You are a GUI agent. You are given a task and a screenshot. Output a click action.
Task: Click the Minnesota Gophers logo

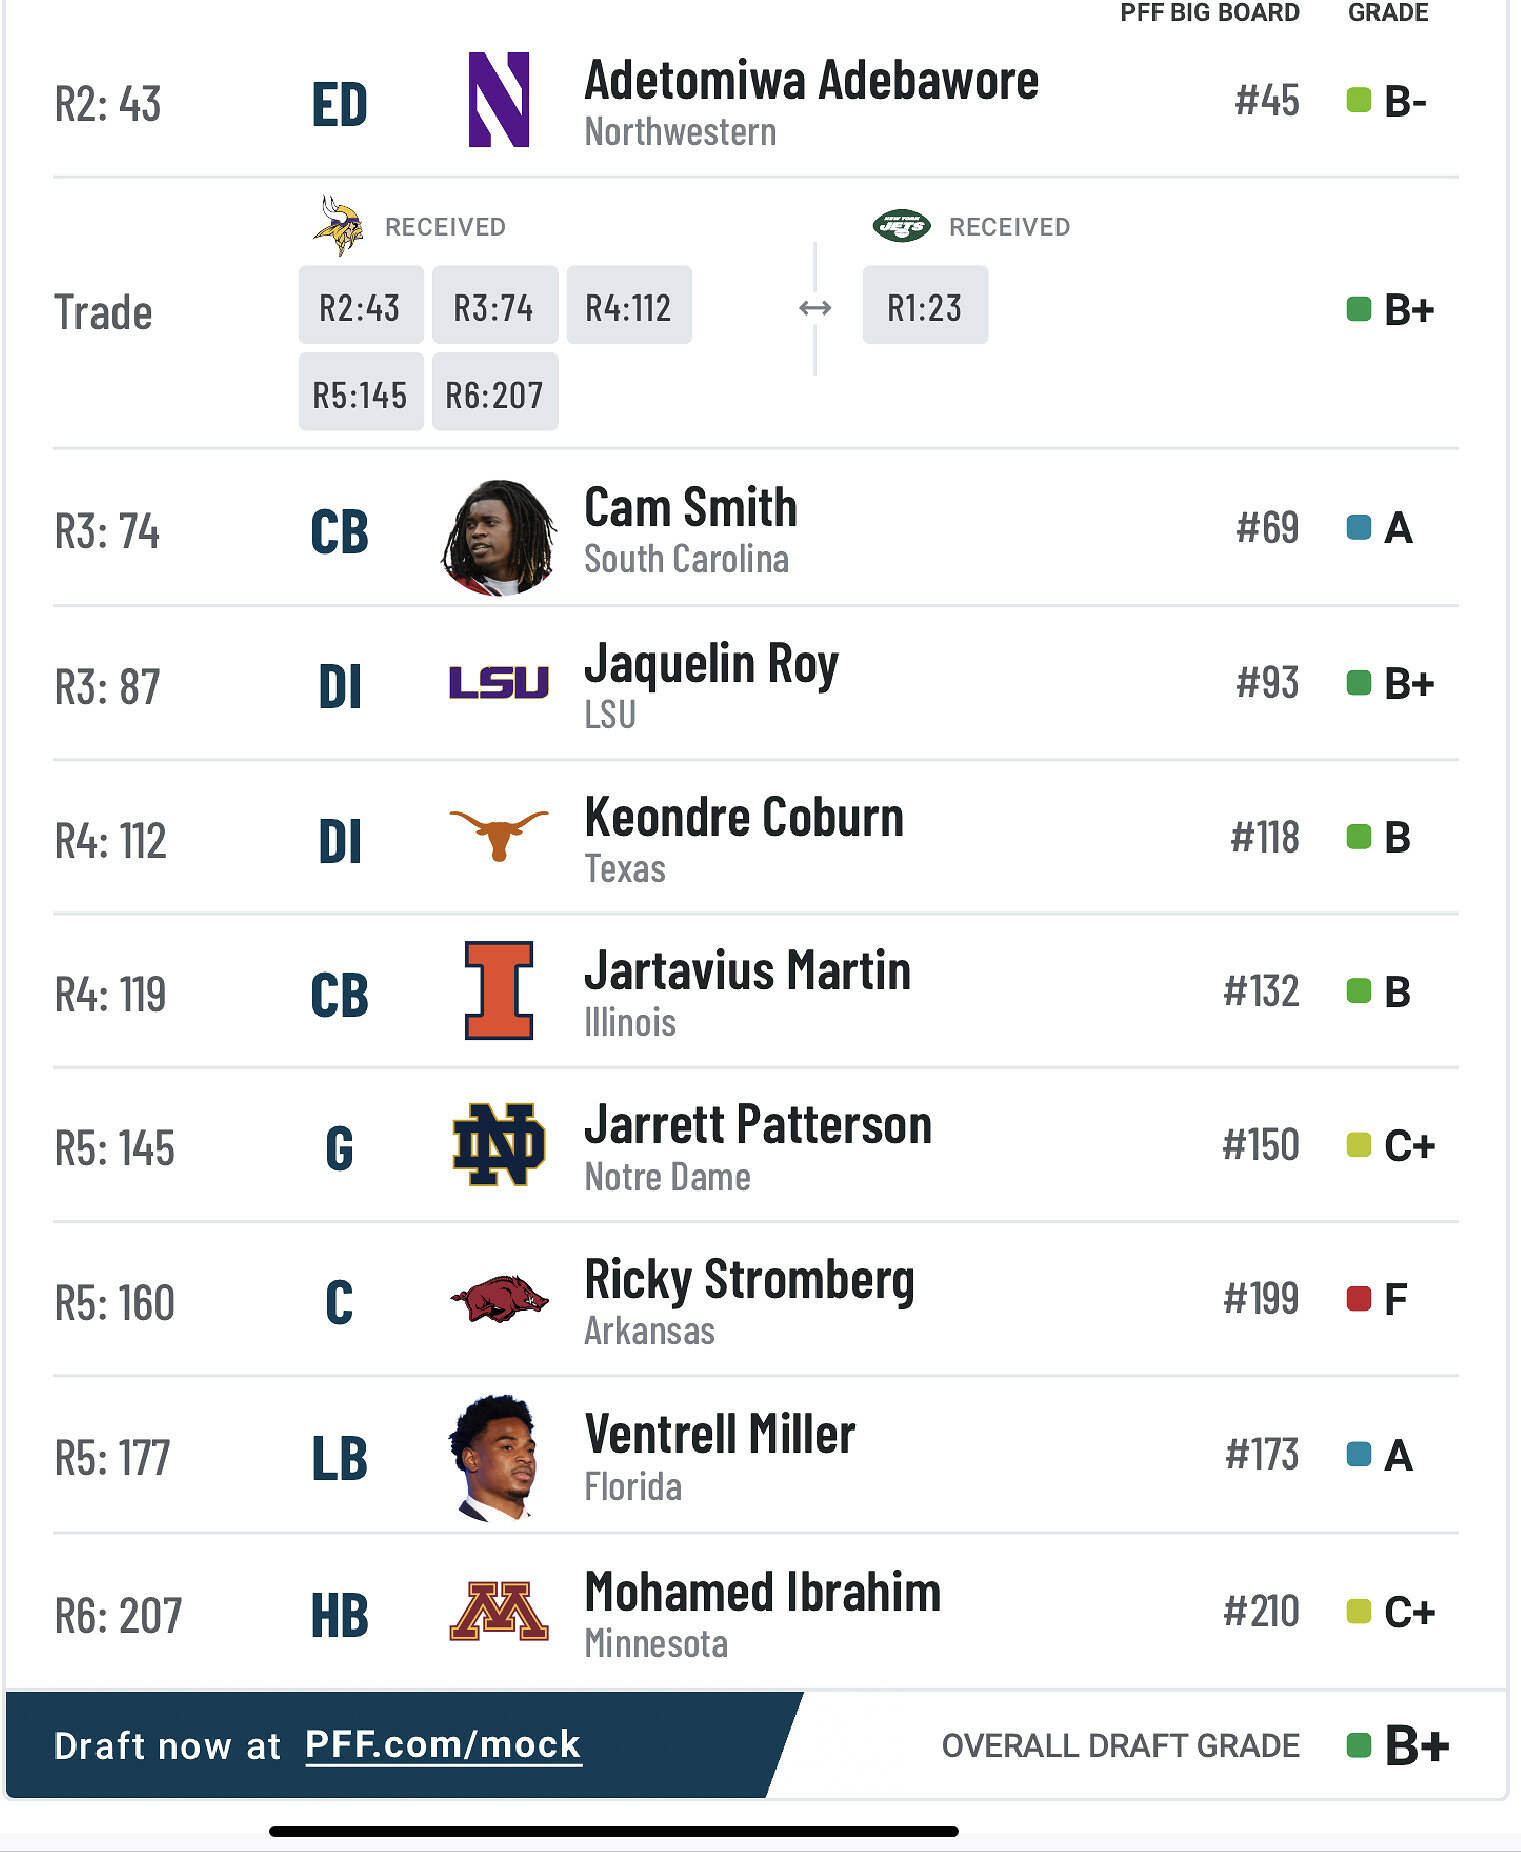click(498, 1611)
